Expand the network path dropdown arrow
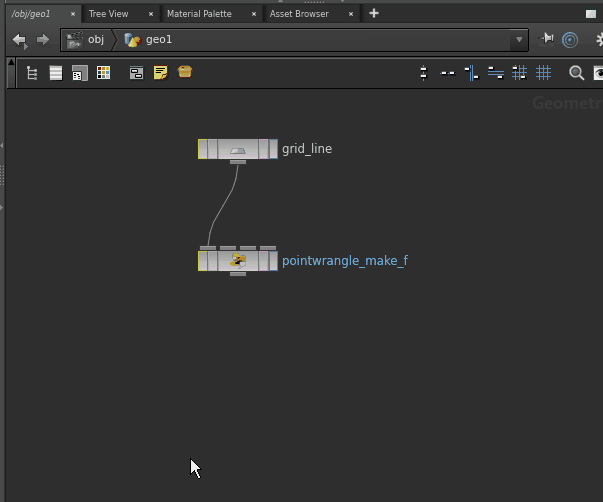Viewport: 603px width, 502px height. [x=518, y=40]
